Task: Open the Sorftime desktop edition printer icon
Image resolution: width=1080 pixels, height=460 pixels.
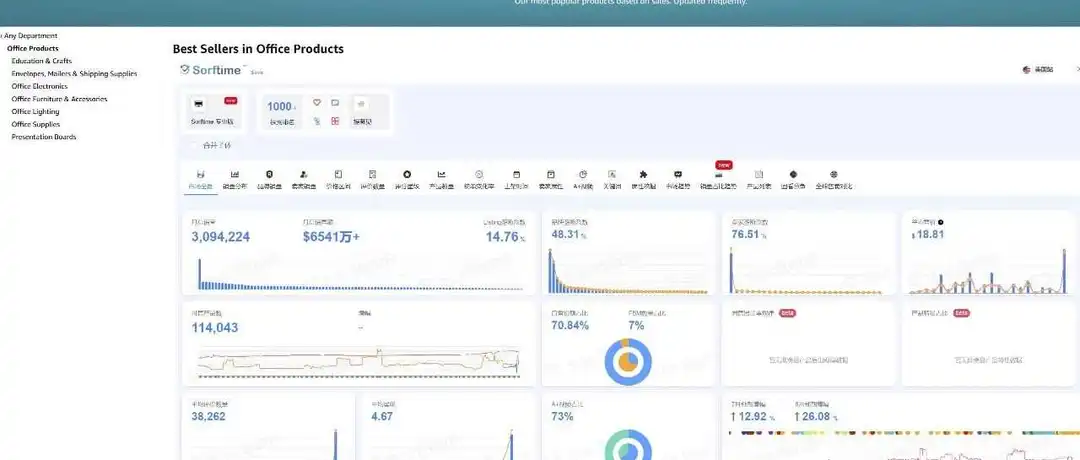Action: 199,104
